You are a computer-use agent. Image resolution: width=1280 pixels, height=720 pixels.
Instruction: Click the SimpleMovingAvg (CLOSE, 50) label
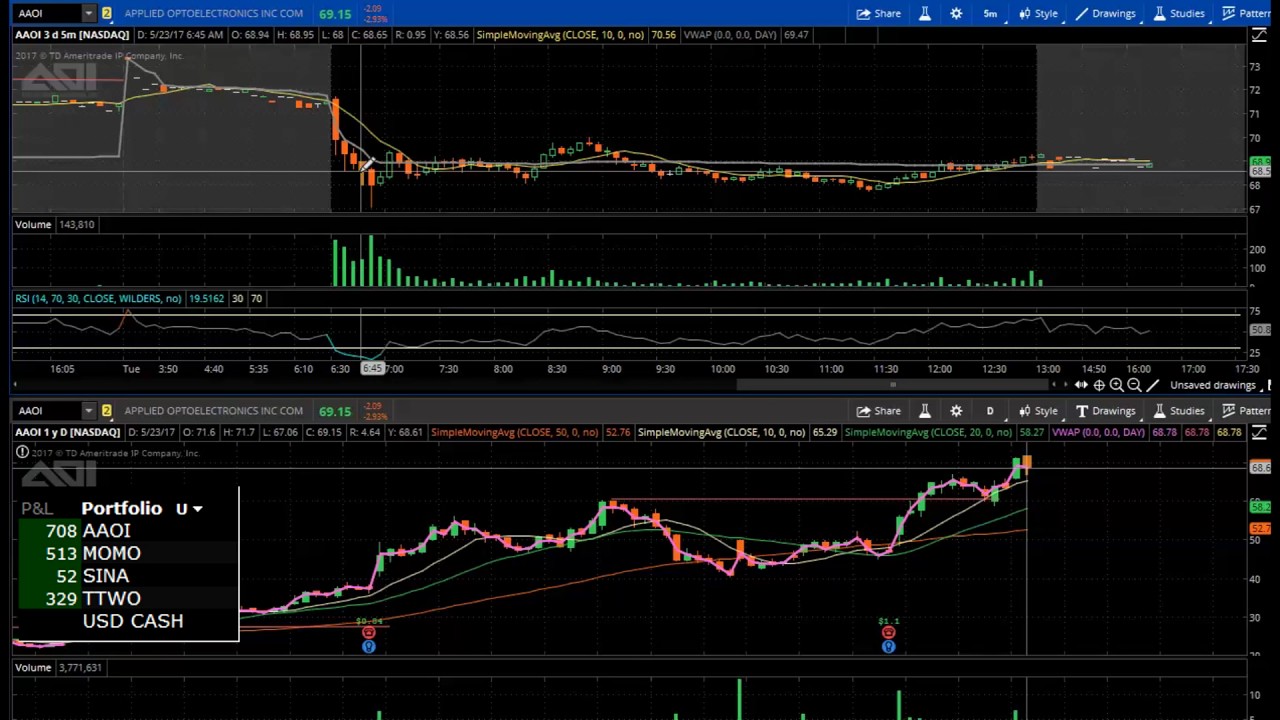coord(514,433)
